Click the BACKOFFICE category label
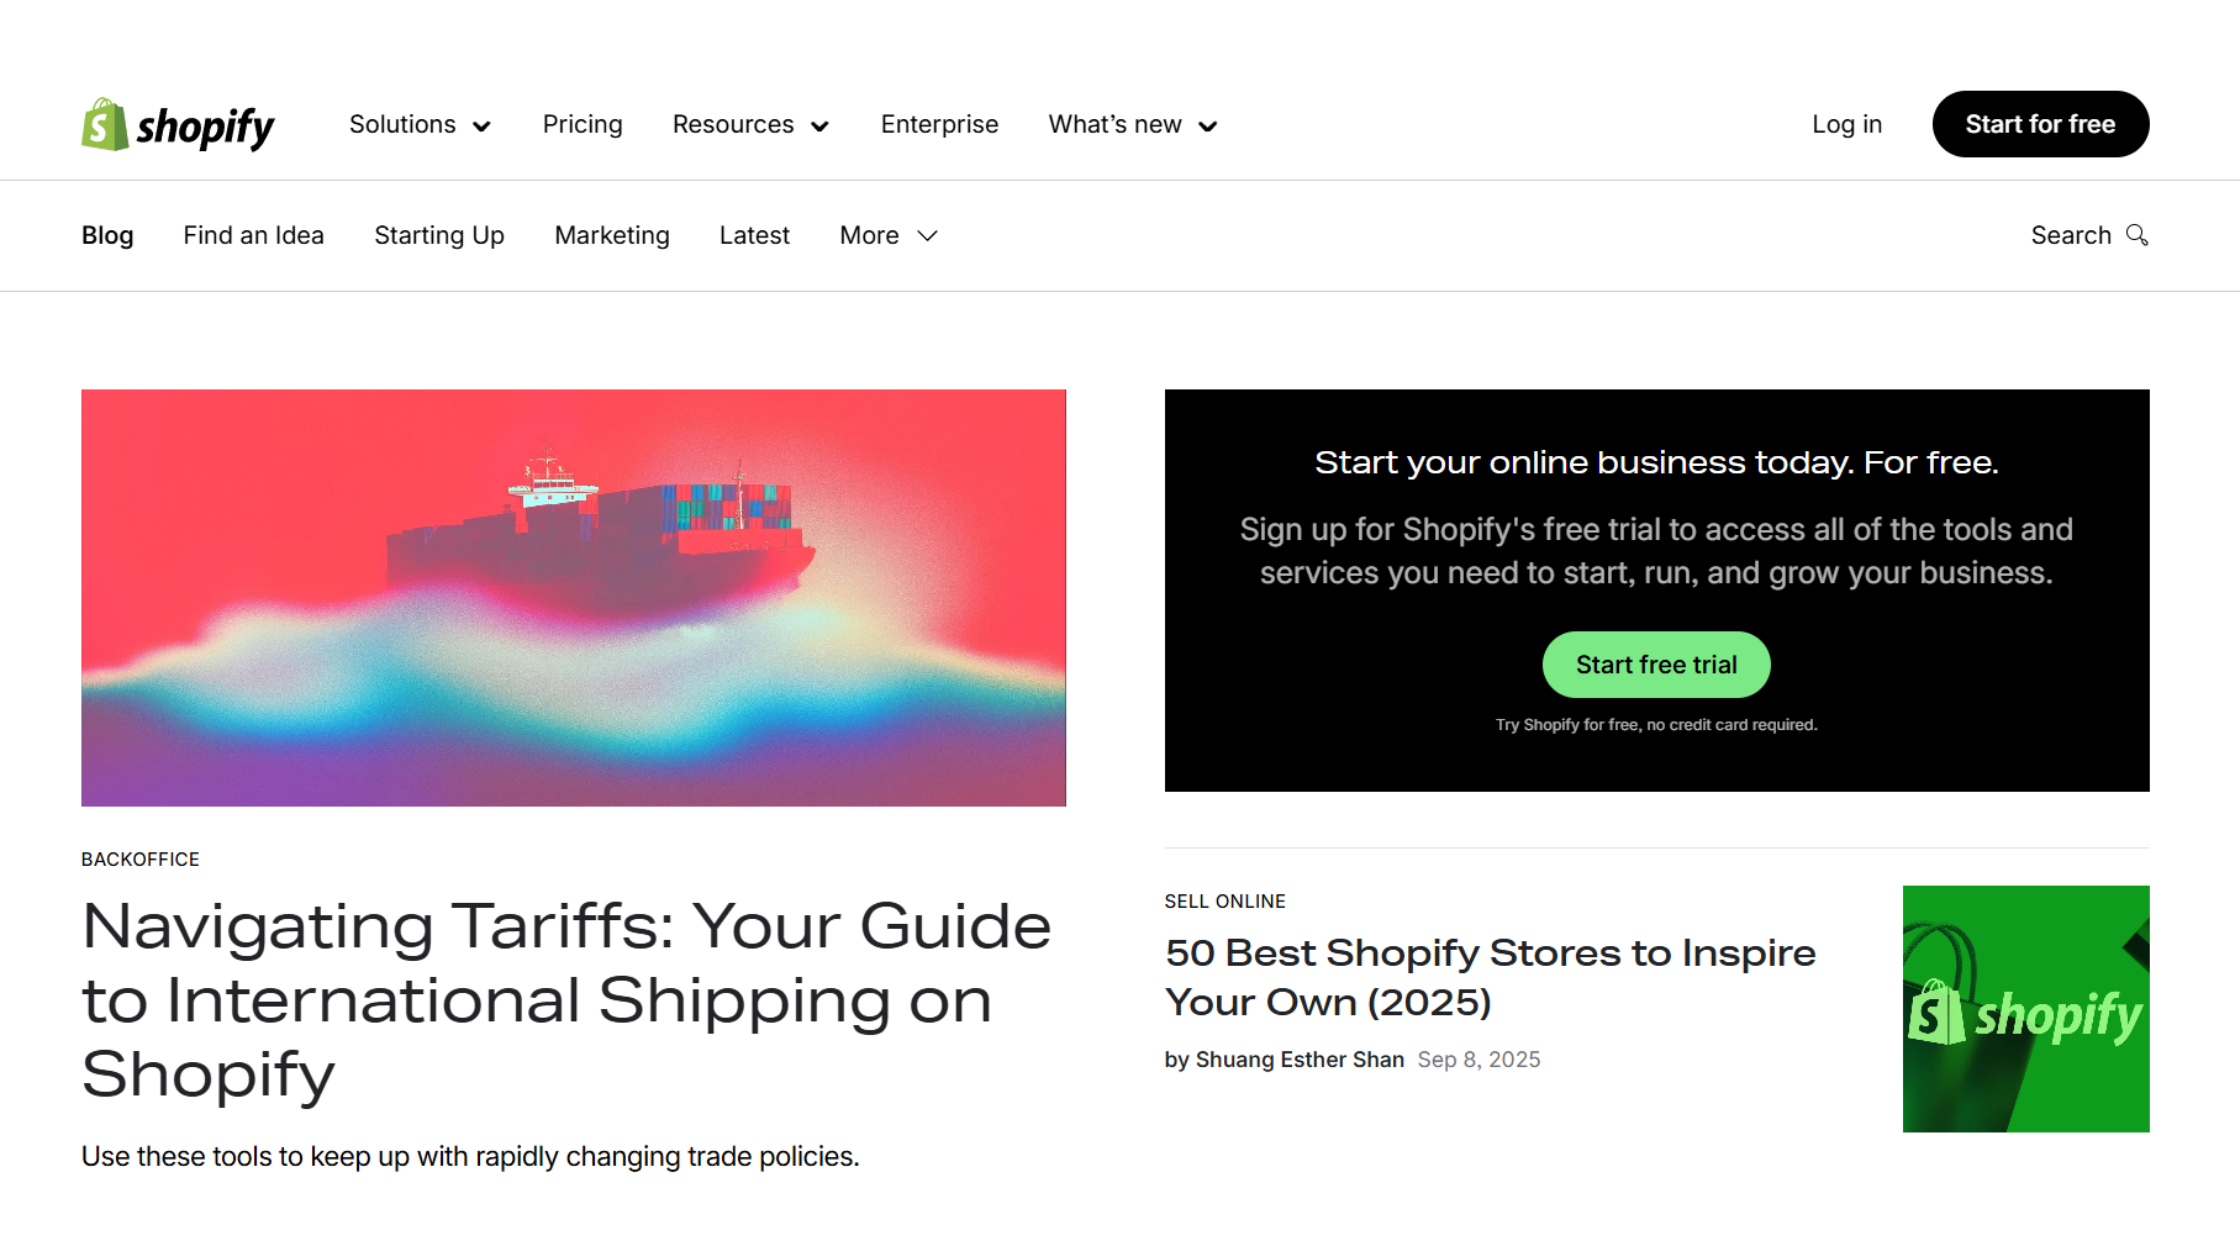 (140, 859)
